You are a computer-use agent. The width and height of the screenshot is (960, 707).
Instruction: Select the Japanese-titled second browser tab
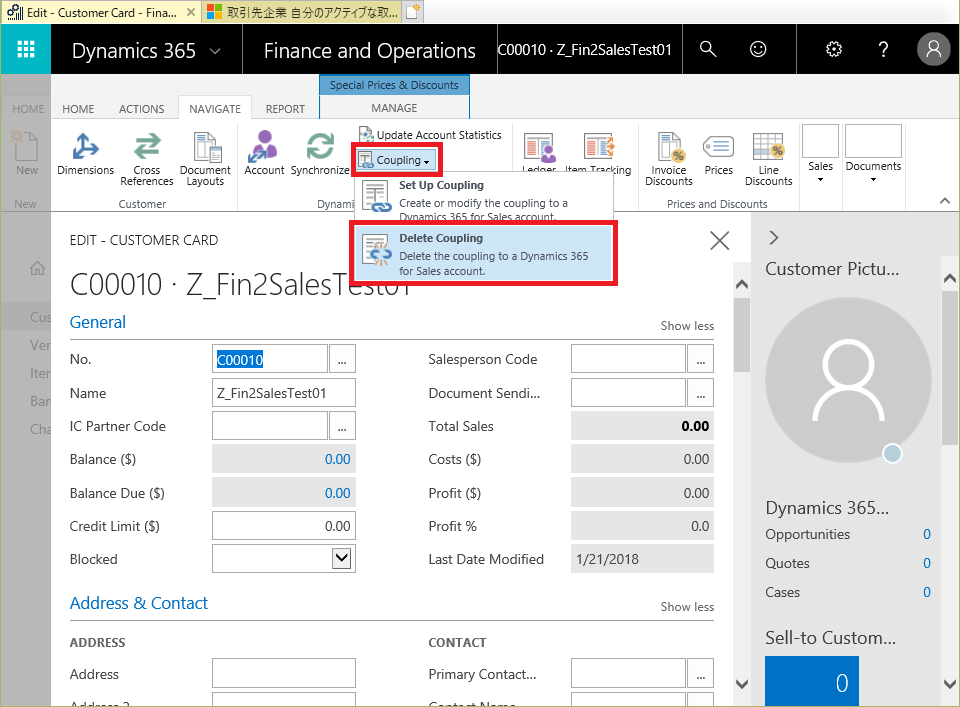pos(302,12)
